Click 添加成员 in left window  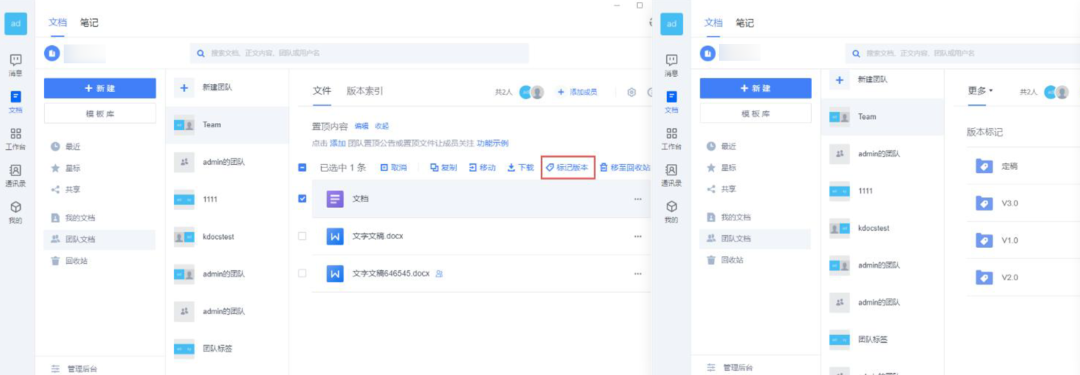coord(577,92)
